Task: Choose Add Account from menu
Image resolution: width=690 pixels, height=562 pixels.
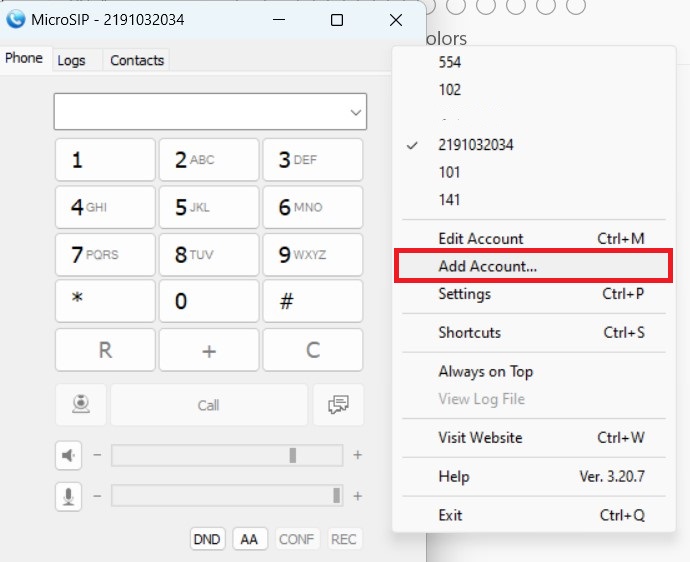Action: (487, 267)
